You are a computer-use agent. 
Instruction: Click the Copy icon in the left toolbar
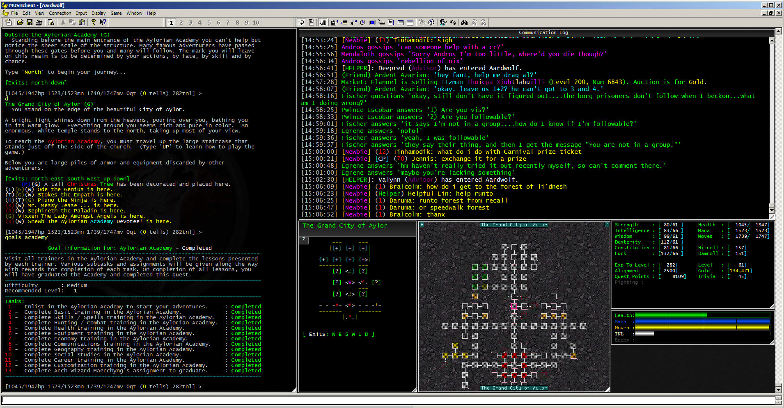[x=72, y=22]
